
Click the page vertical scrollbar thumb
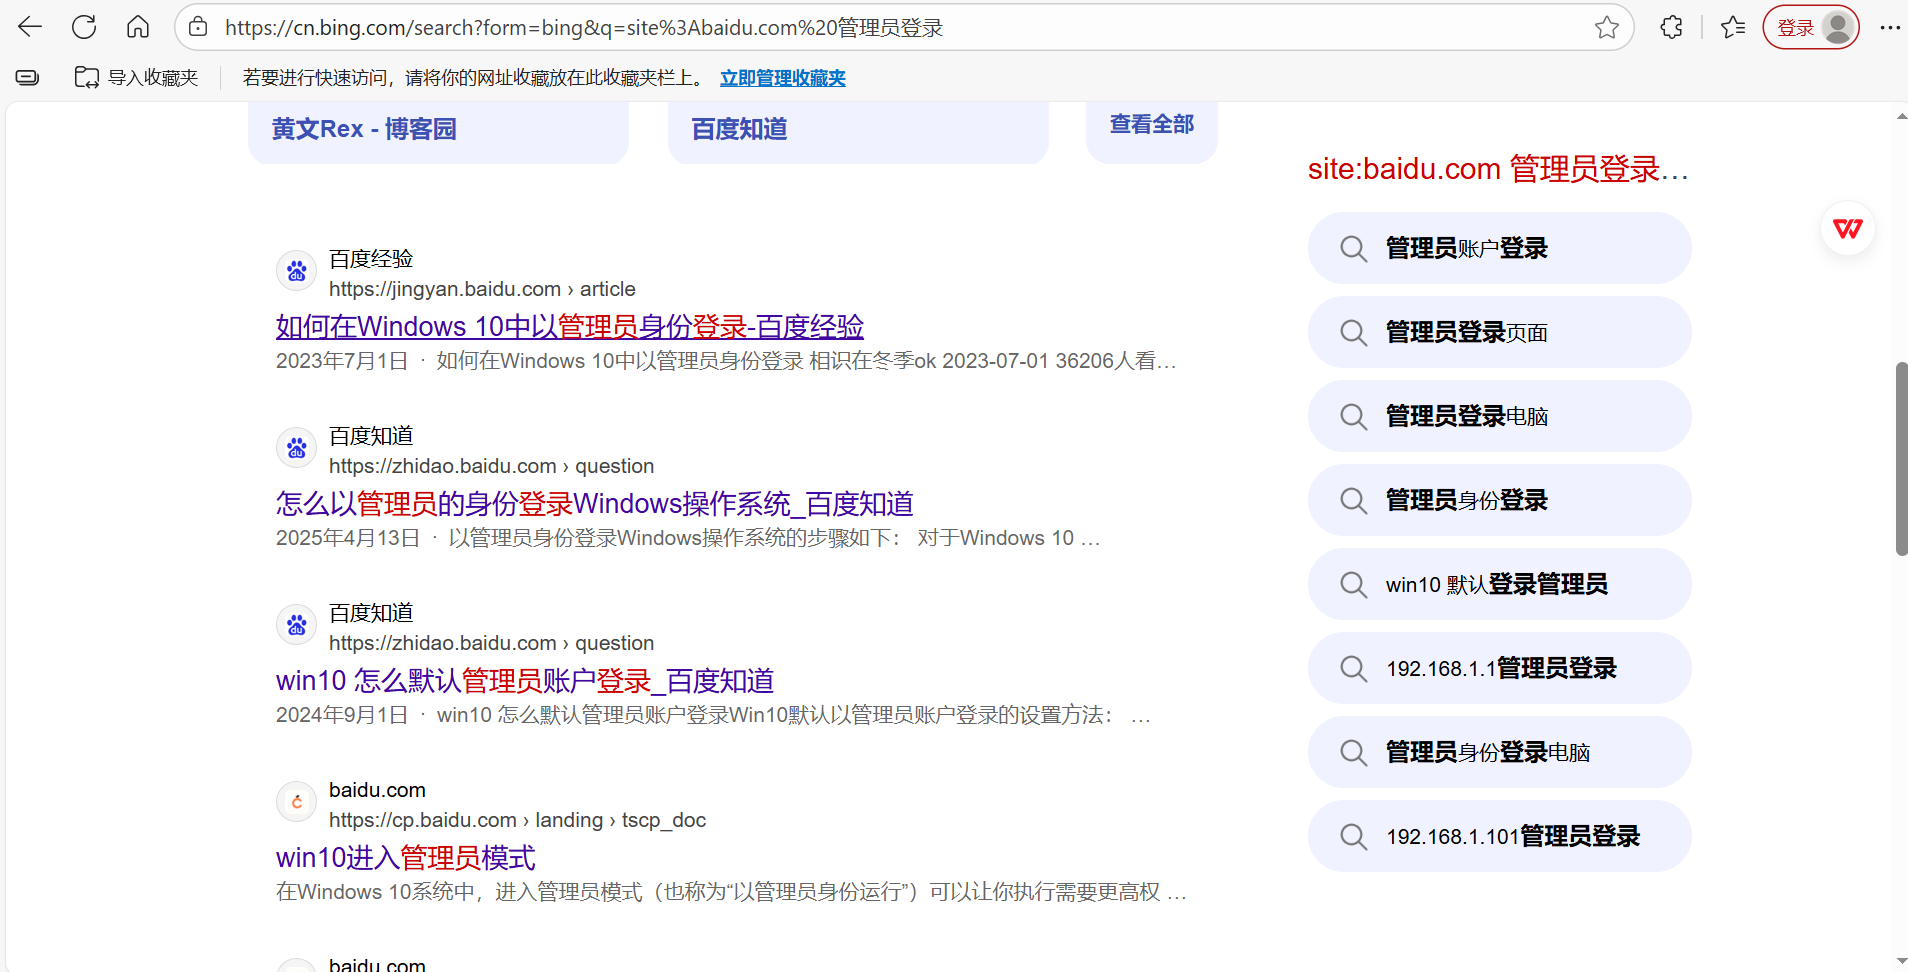pos(1901,459)
